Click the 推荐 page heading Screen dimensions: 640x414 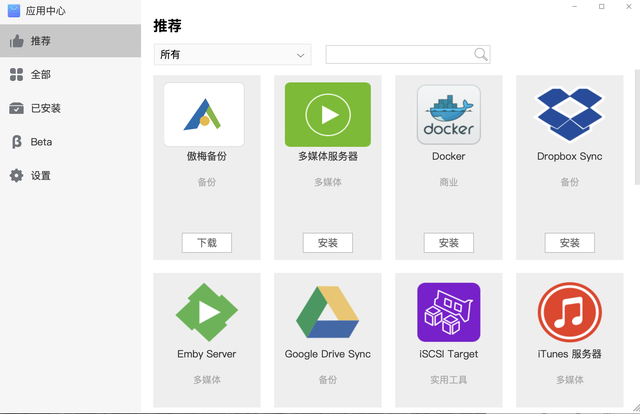tap(167, 25)
